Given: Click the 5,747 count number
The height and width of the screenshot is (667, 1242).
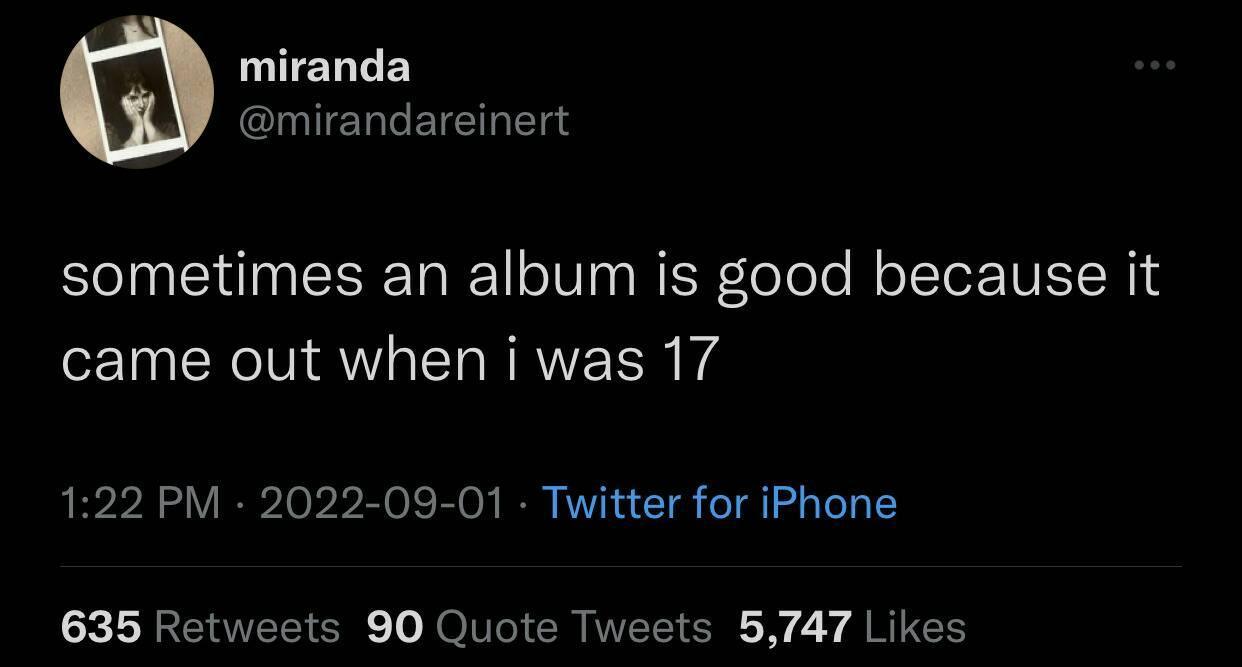Looking at the screenshot, I should (x=795, y=627).
